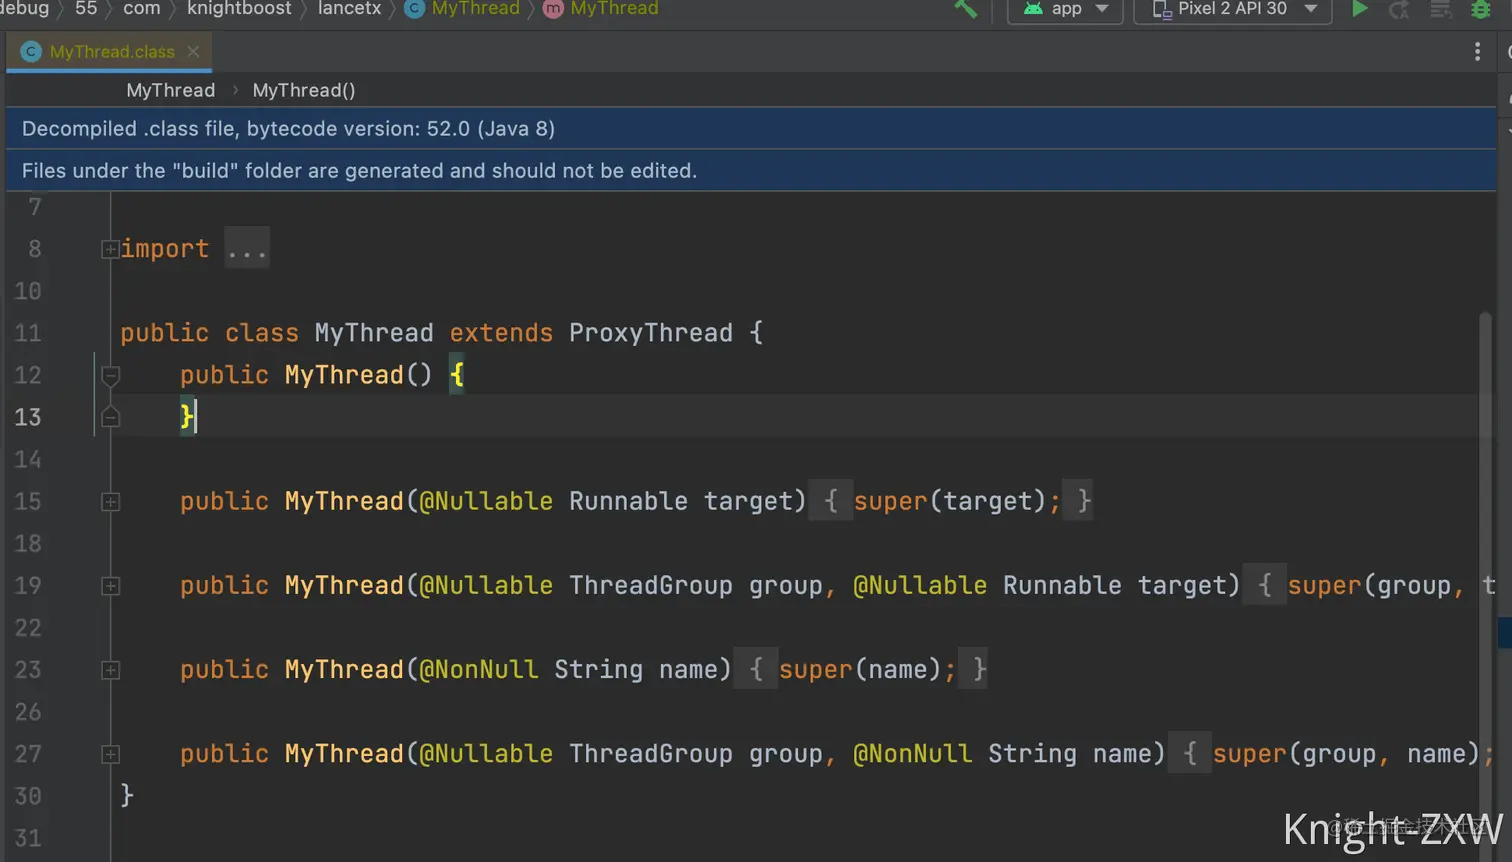Click the green hammer Build project icon

(965, 9)
